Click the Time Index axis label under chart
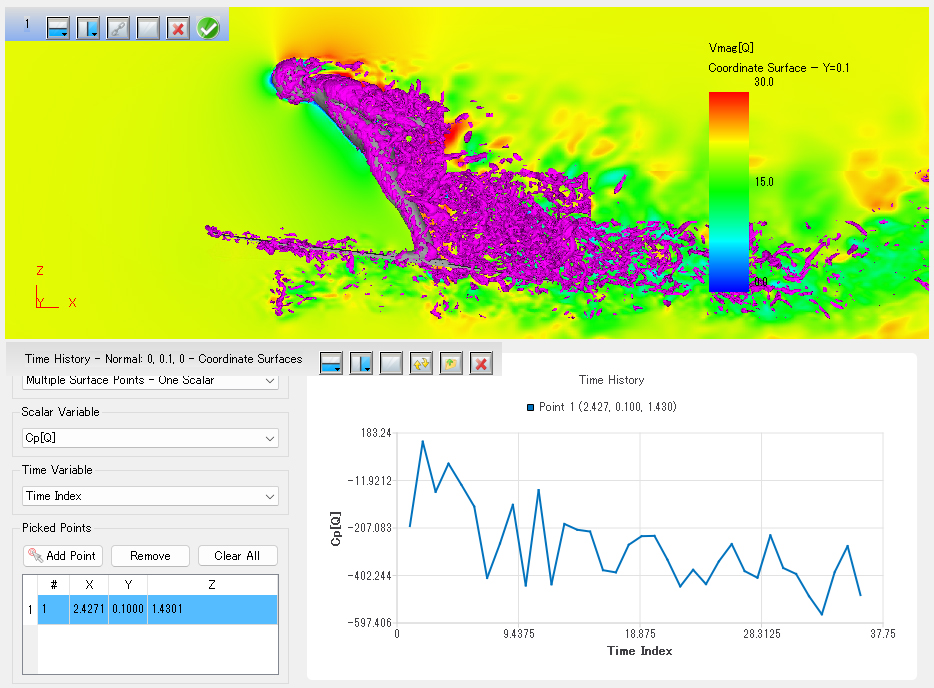This screenshot has height=688, width=934. coord(640,651)
